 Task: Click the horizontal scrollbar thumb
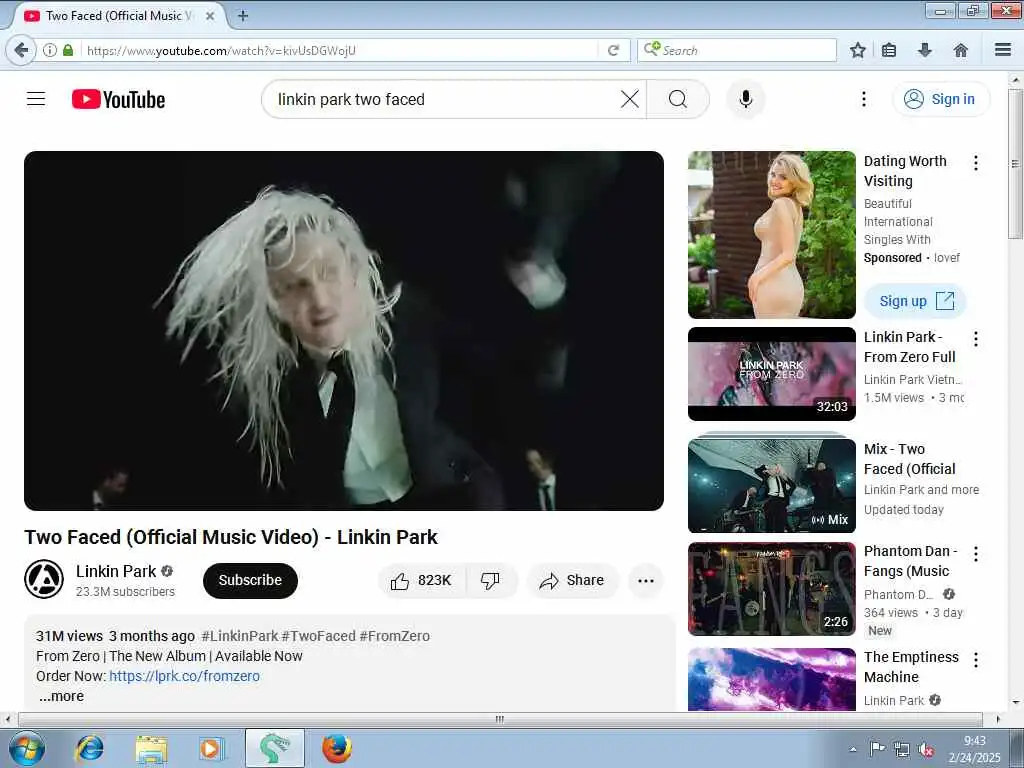tap(500, 719)
